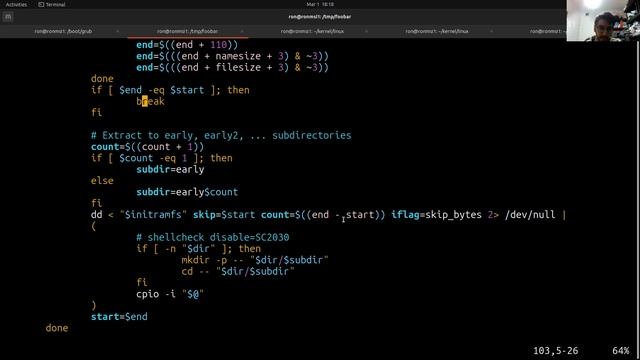Screen dimensions: 640x360
Task: Switch to the /boot/grub terminal tab
Action: tap(63, 31)
